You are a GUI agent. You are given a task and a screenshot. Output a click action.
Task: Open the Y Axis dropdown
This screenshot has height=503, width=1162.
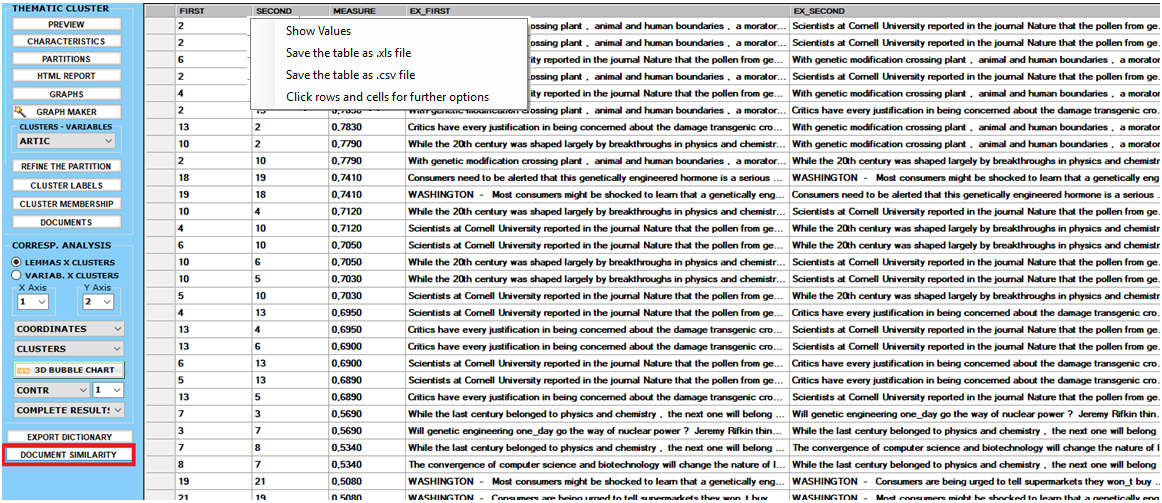[x=97, y=302]
